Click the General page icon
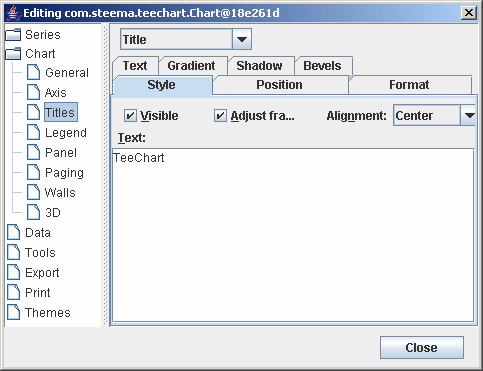This screenshot has width=483, height=371. [x=33, y=72]
